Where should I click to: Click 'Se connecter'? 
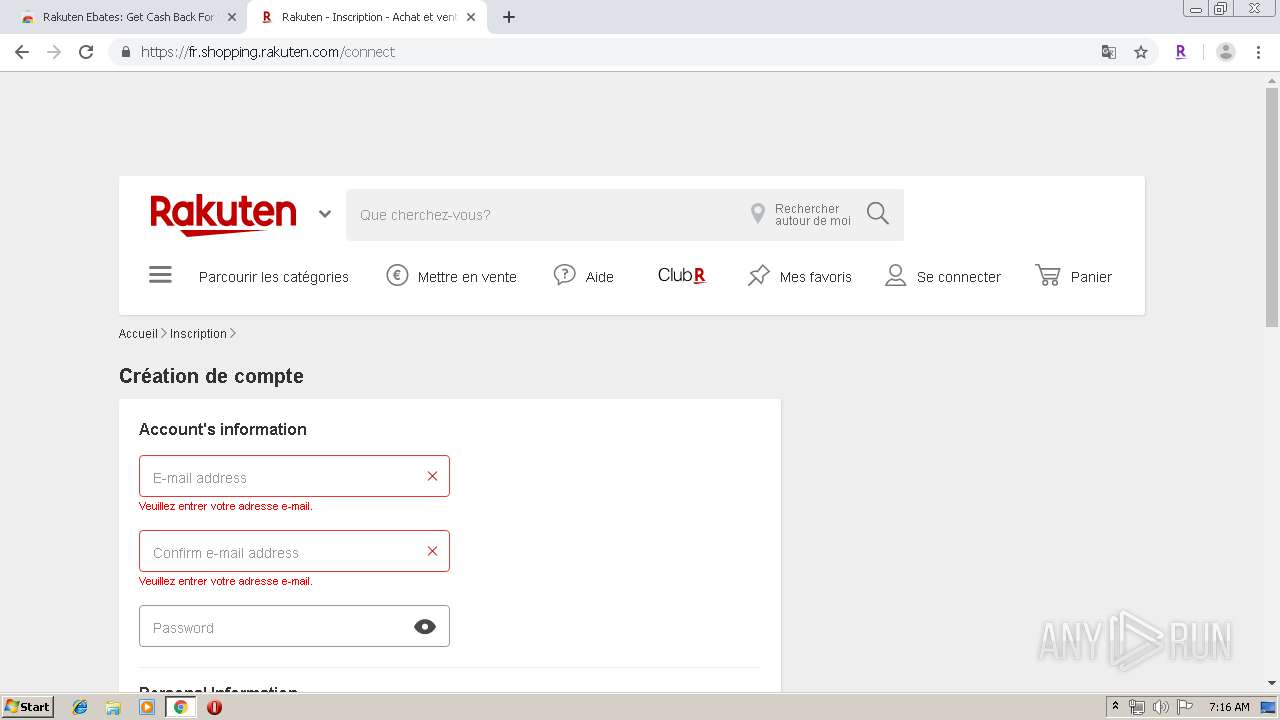pos(959,277)
